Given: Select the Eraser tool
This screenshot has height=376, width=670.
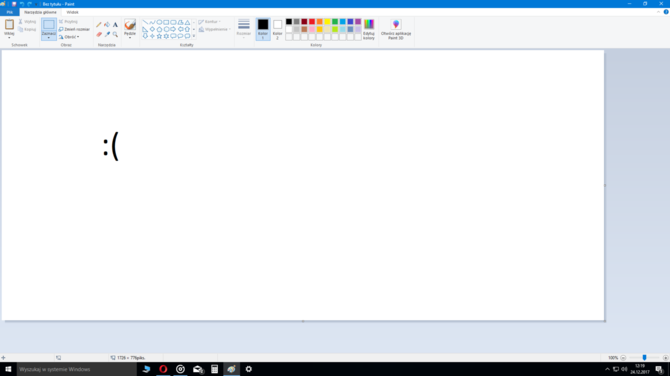Looking at the screenshot, I should tap(99, 34).
